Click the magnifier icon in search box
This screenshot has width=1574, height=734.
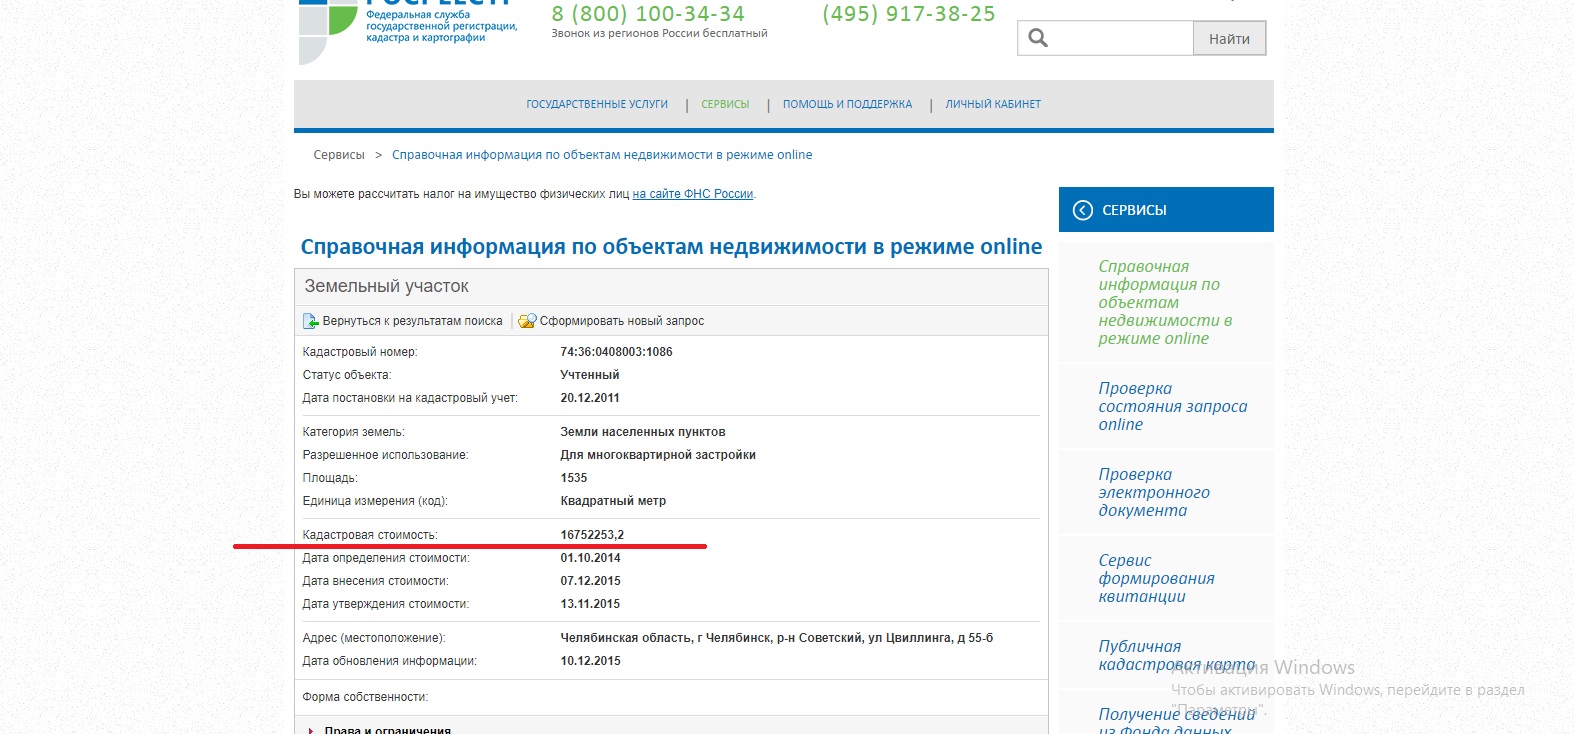1038,38
